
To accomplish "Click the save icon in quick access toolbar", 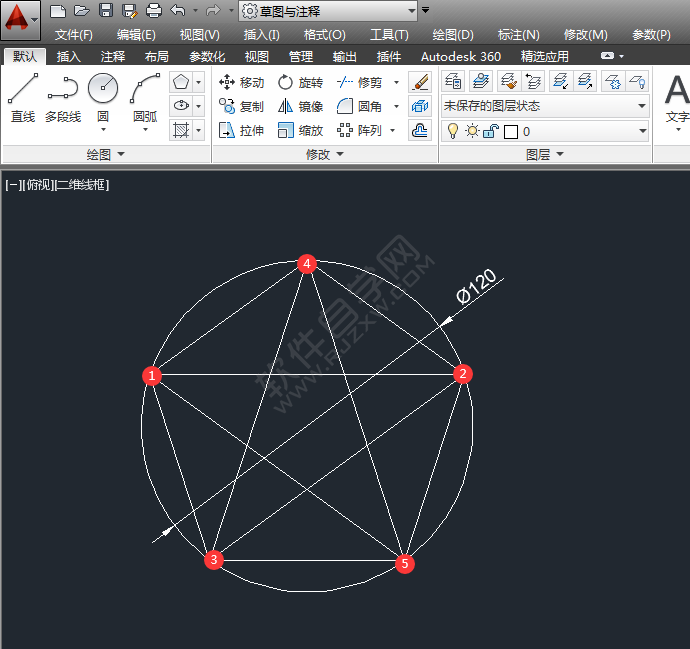I will pyautogui.click(x=106, y=11).
